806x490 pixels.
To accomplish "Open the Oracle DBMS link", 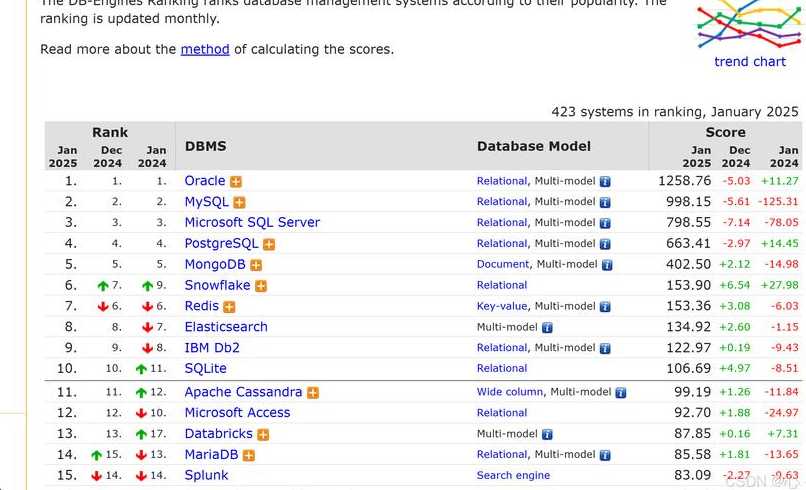I will (205, 181).
